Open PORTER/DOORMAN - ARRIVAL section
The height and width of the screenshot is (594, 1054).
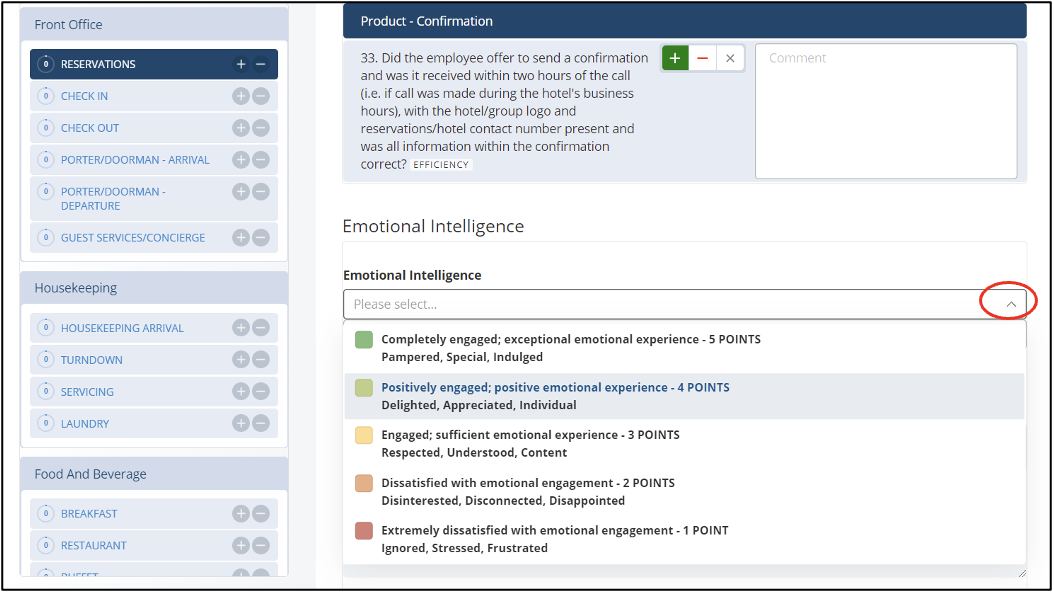[x=135, y=160]
